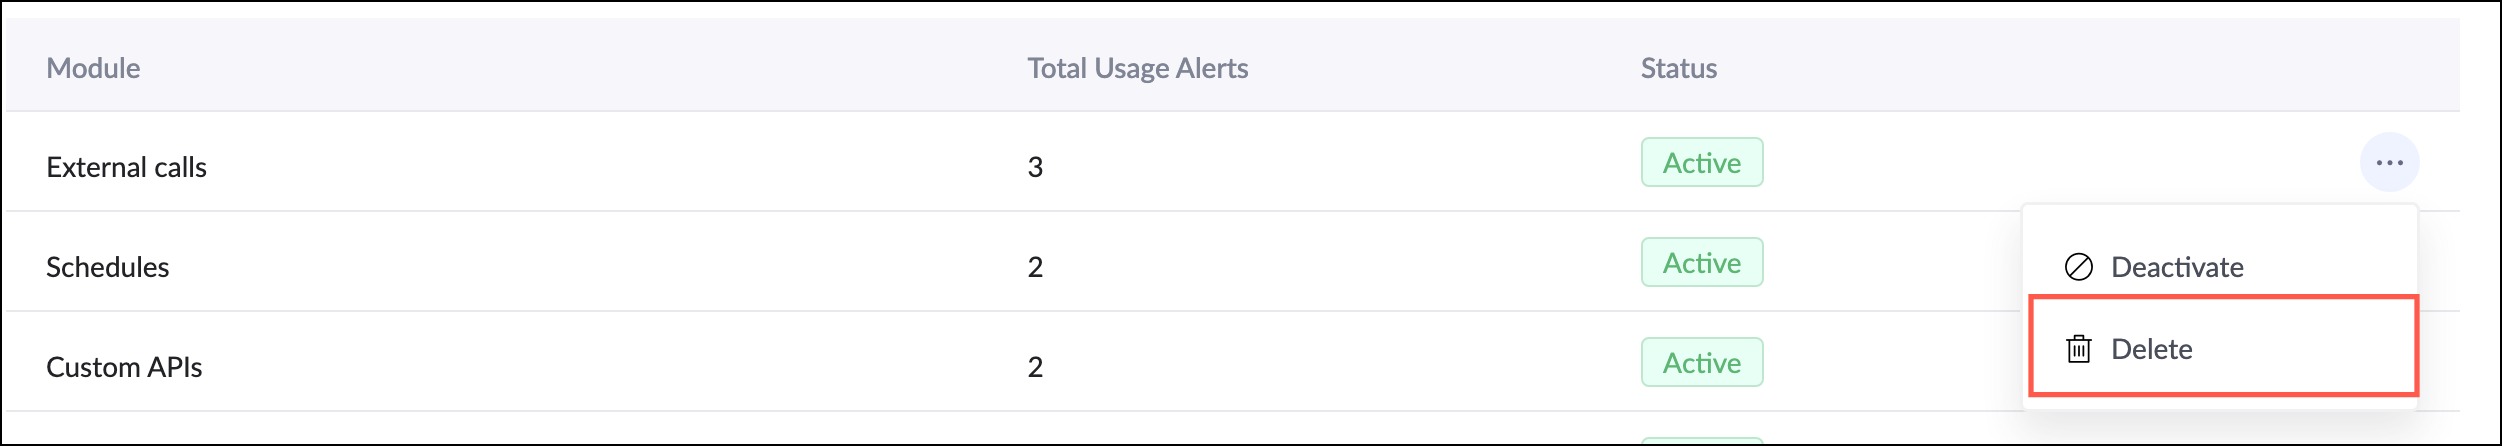Click the alert count 2 for Custom APIs
2502x446 pixels.
pyautogui.click(x=1035, y=367)
